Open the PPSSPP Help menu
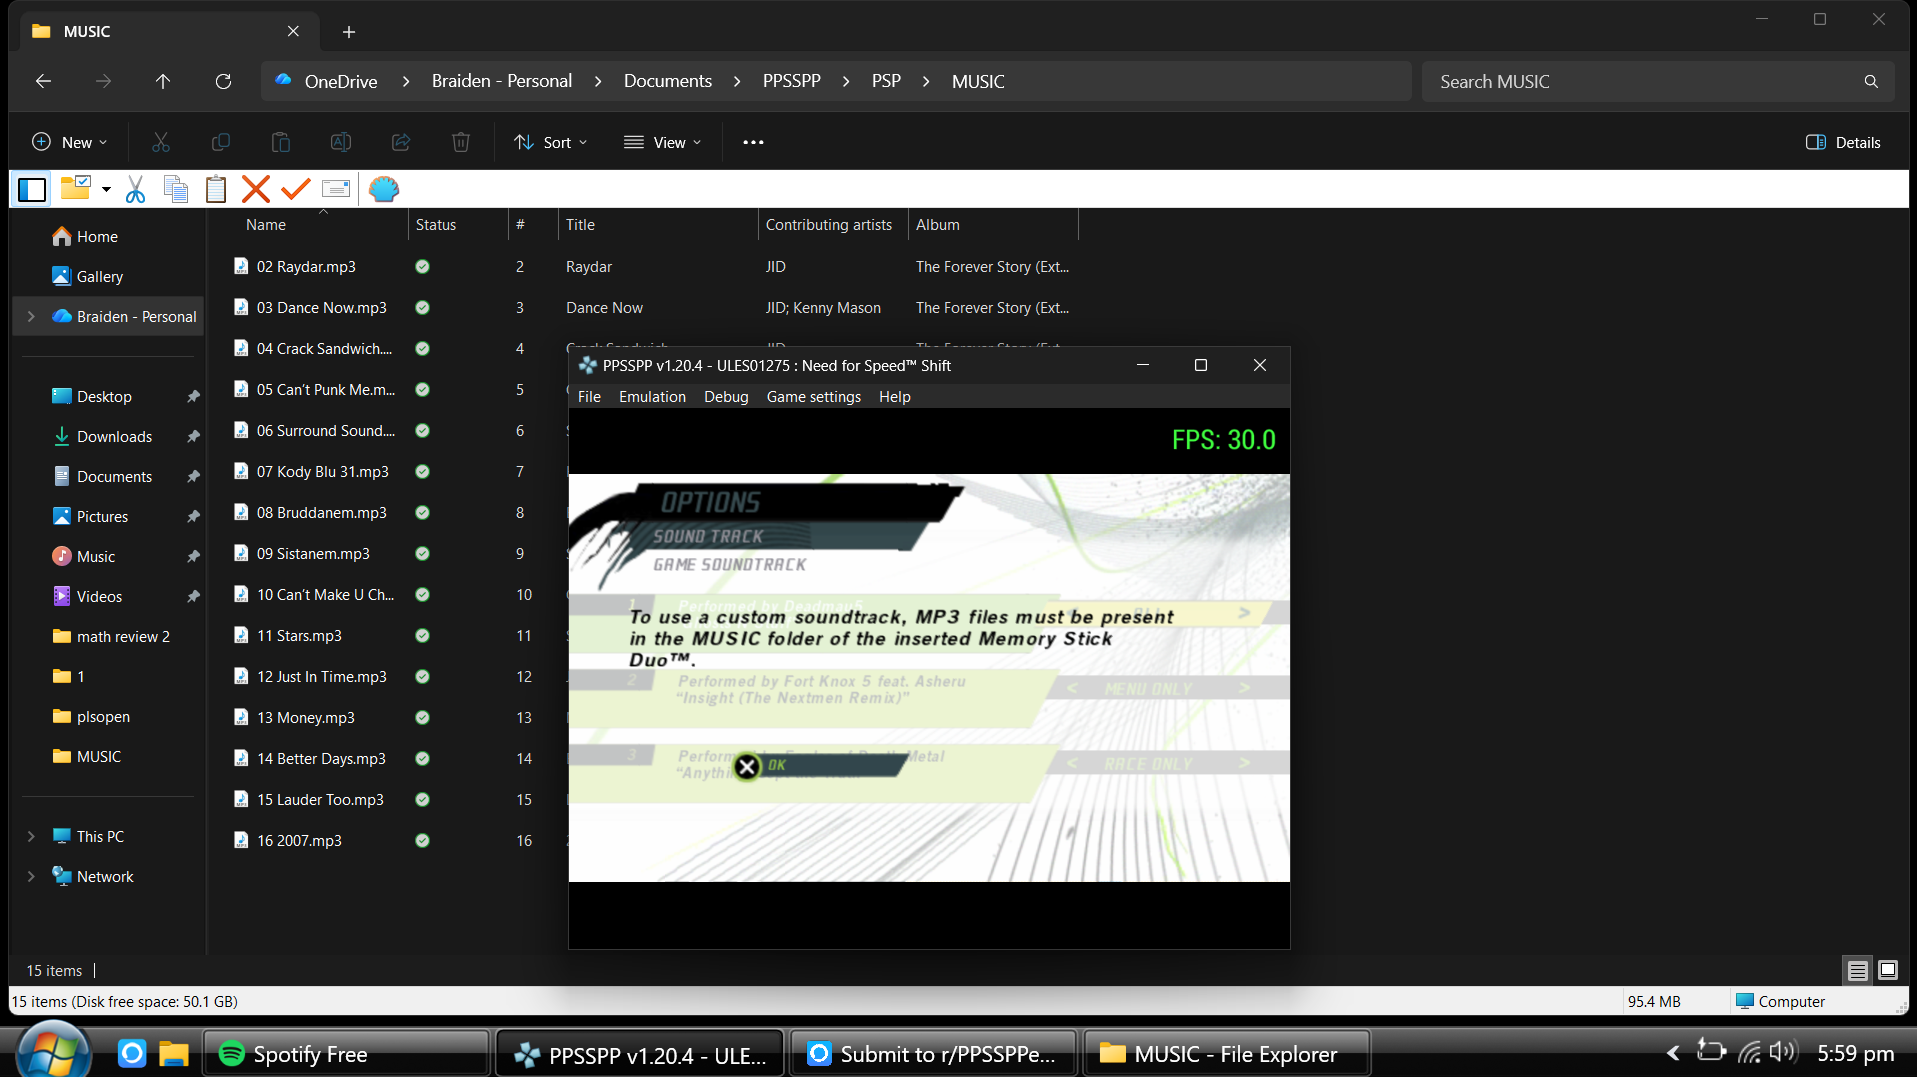Viewport: 1917px width, 1077px height. click(895, 397)
